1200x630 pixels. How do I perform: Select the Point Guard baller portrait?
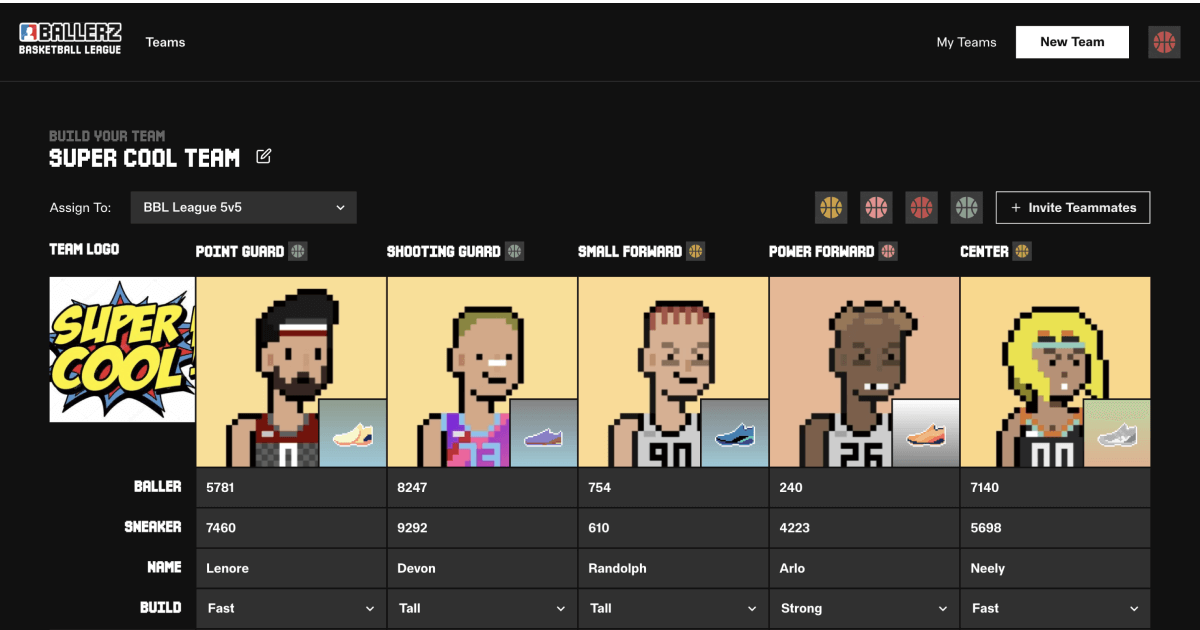point(291,372)
